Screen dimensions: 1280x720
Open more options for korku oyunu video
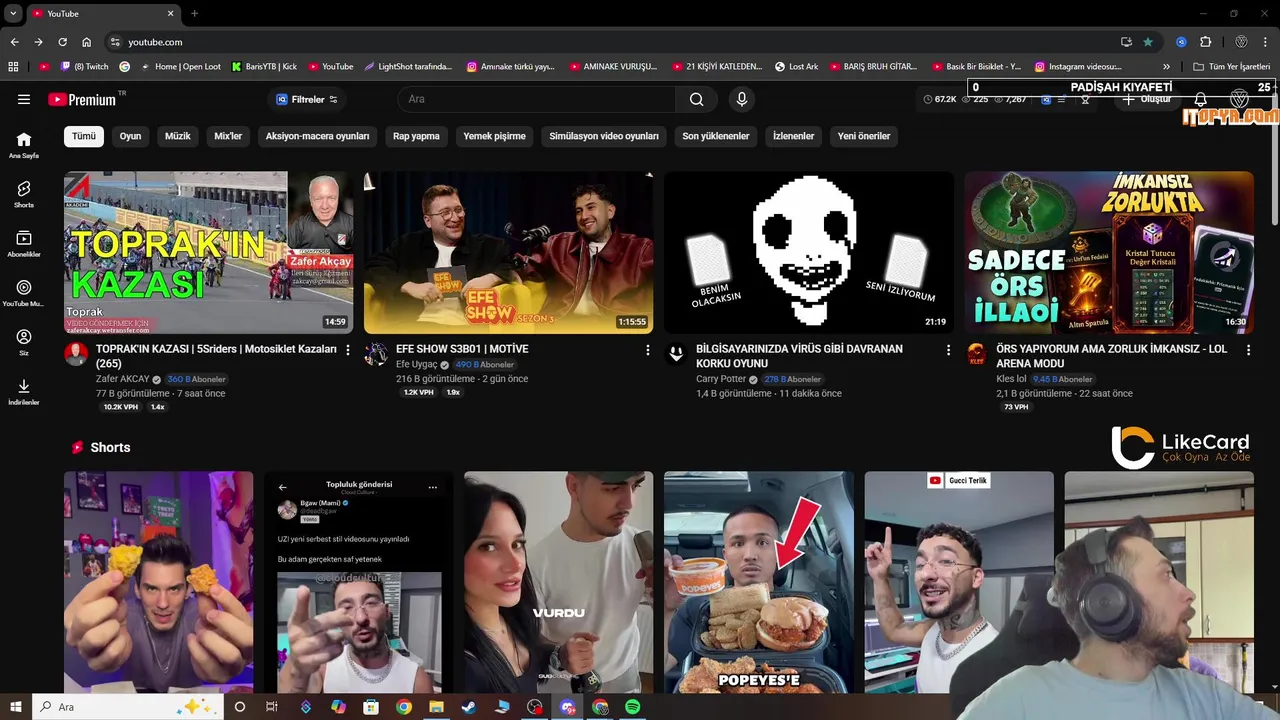coord(948,350)
